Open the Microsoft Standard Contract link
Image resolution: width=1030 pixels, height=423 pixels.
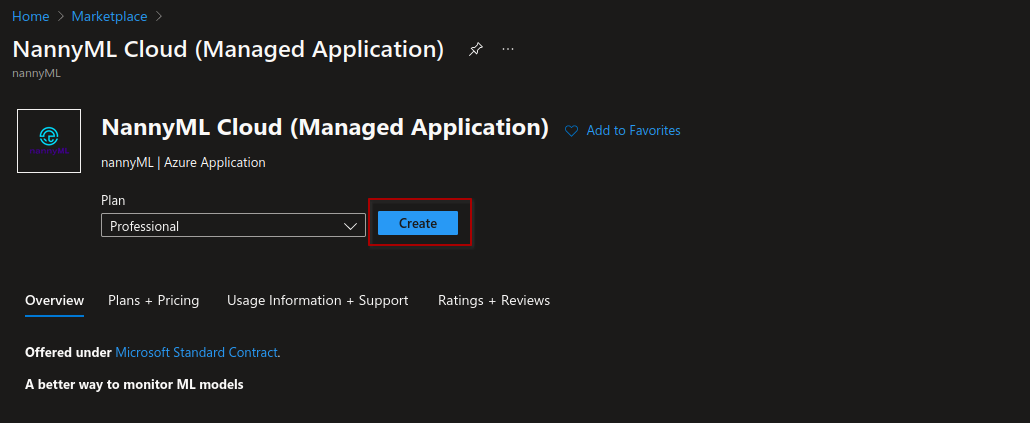tap(196, 352)
